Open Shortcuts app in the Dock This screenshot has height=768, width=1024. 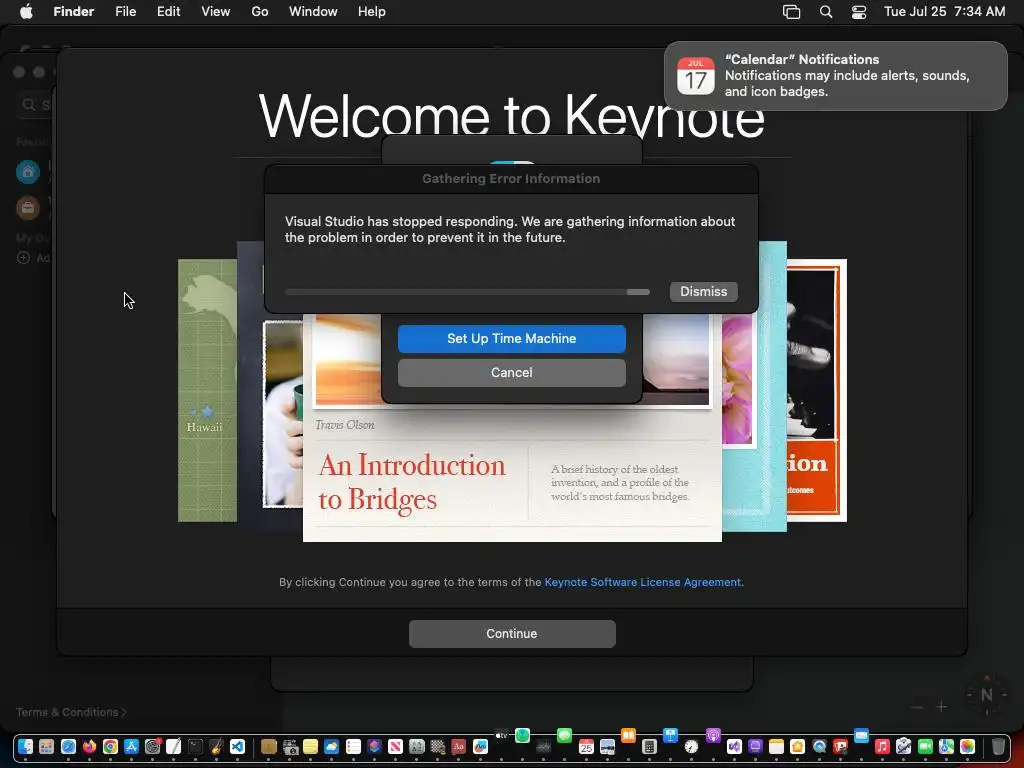374,746
